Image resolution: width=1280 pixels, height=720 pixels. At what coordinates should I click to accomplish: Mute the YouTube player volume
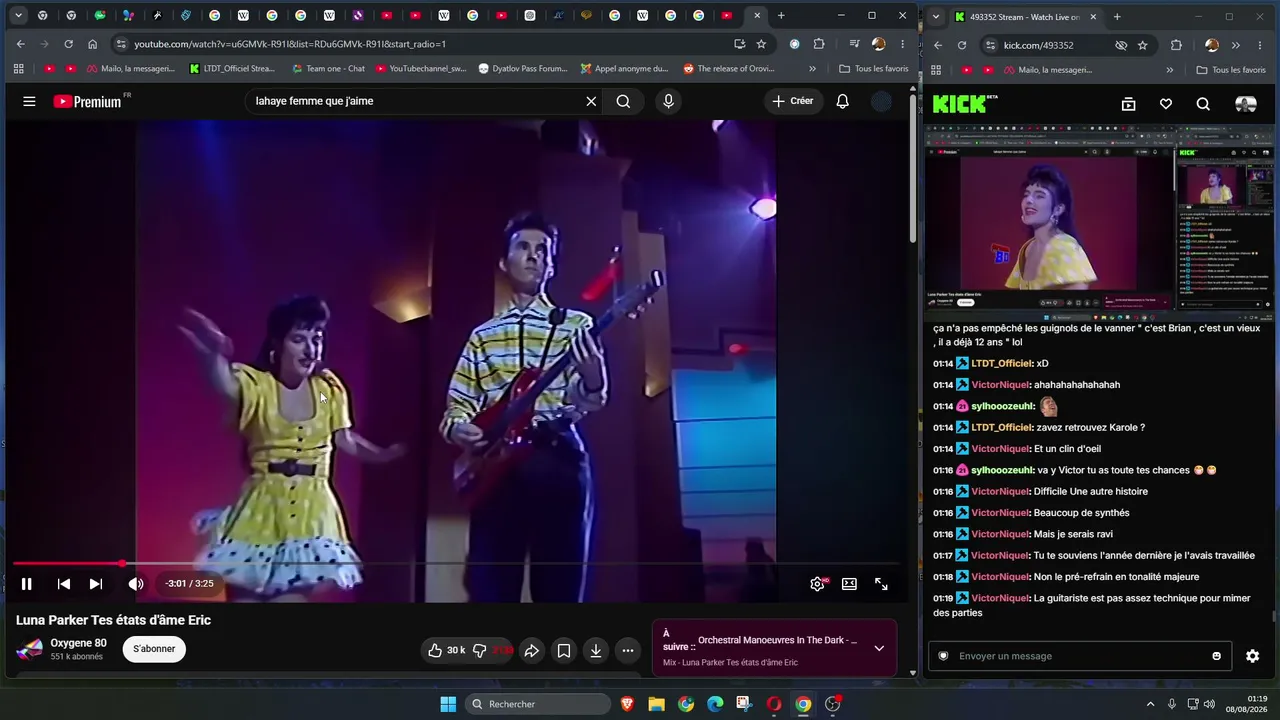point(136,584)
